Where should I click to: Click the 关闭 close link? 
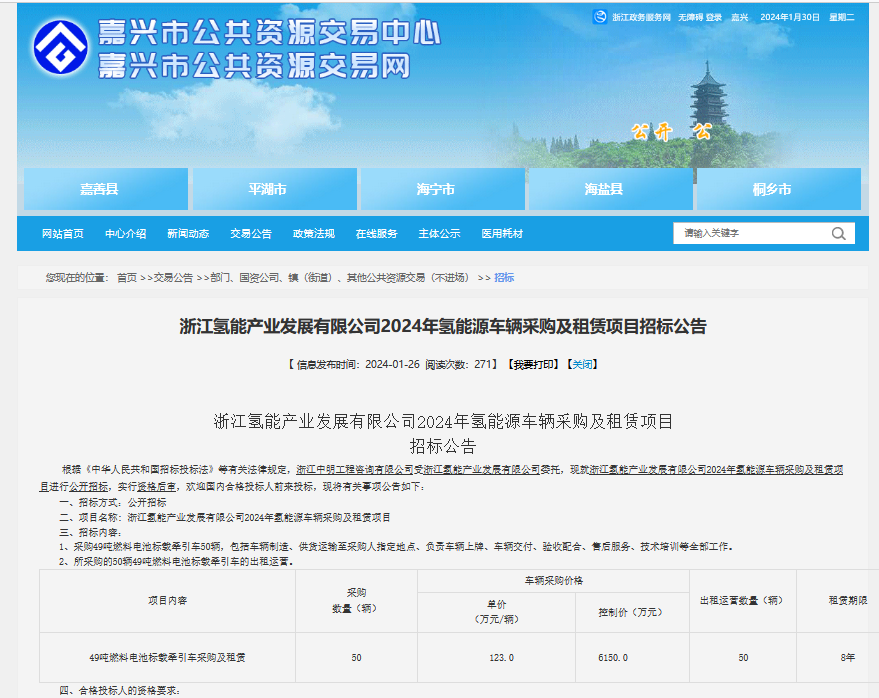[583, 364]
